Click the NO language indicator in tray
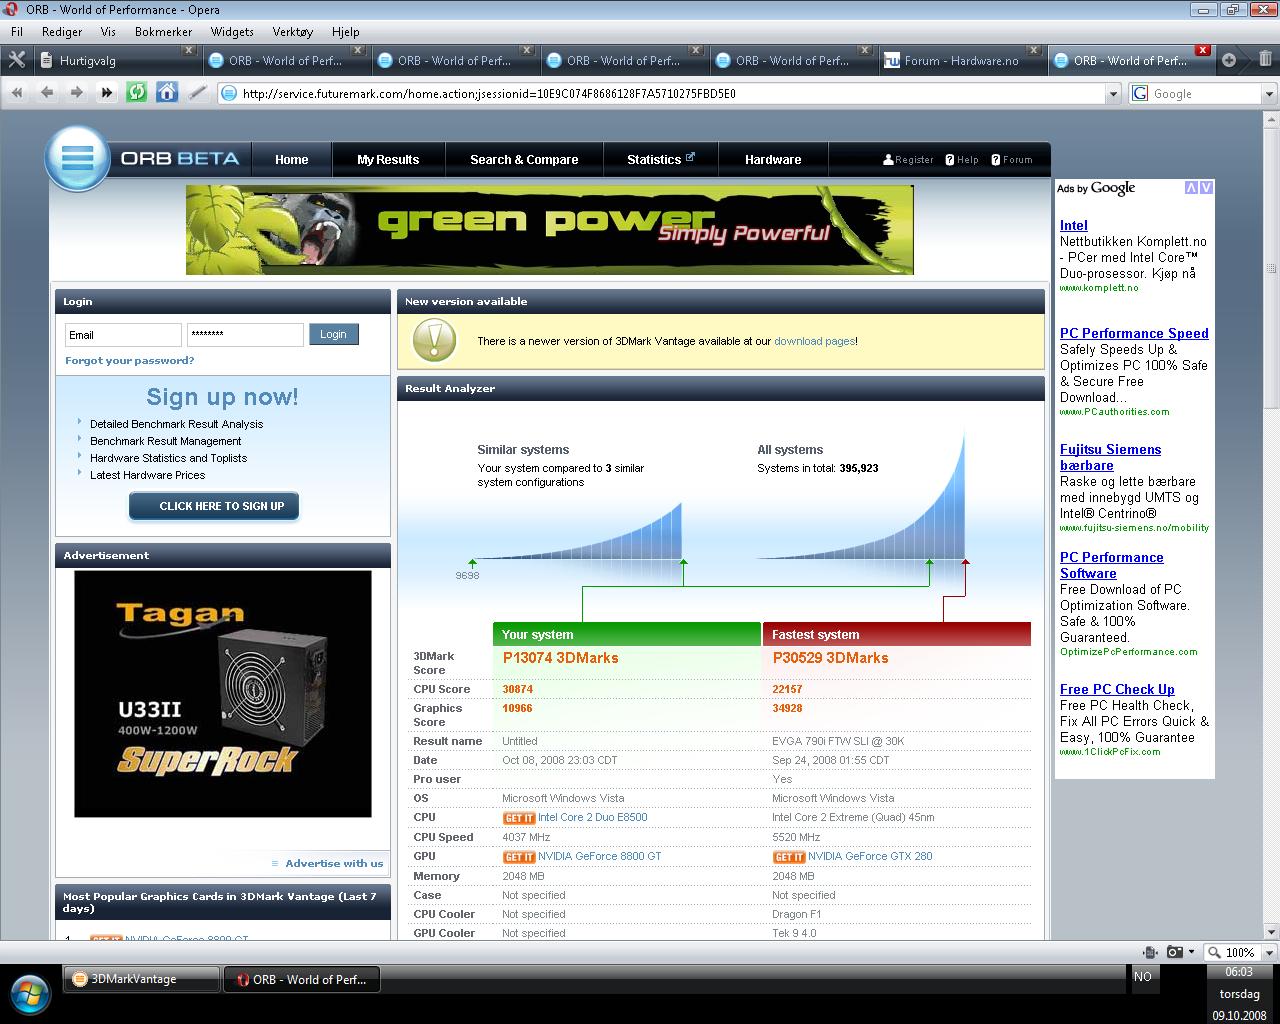The width and height of the screenshot is (1280, 1024). pos(1143,977)
